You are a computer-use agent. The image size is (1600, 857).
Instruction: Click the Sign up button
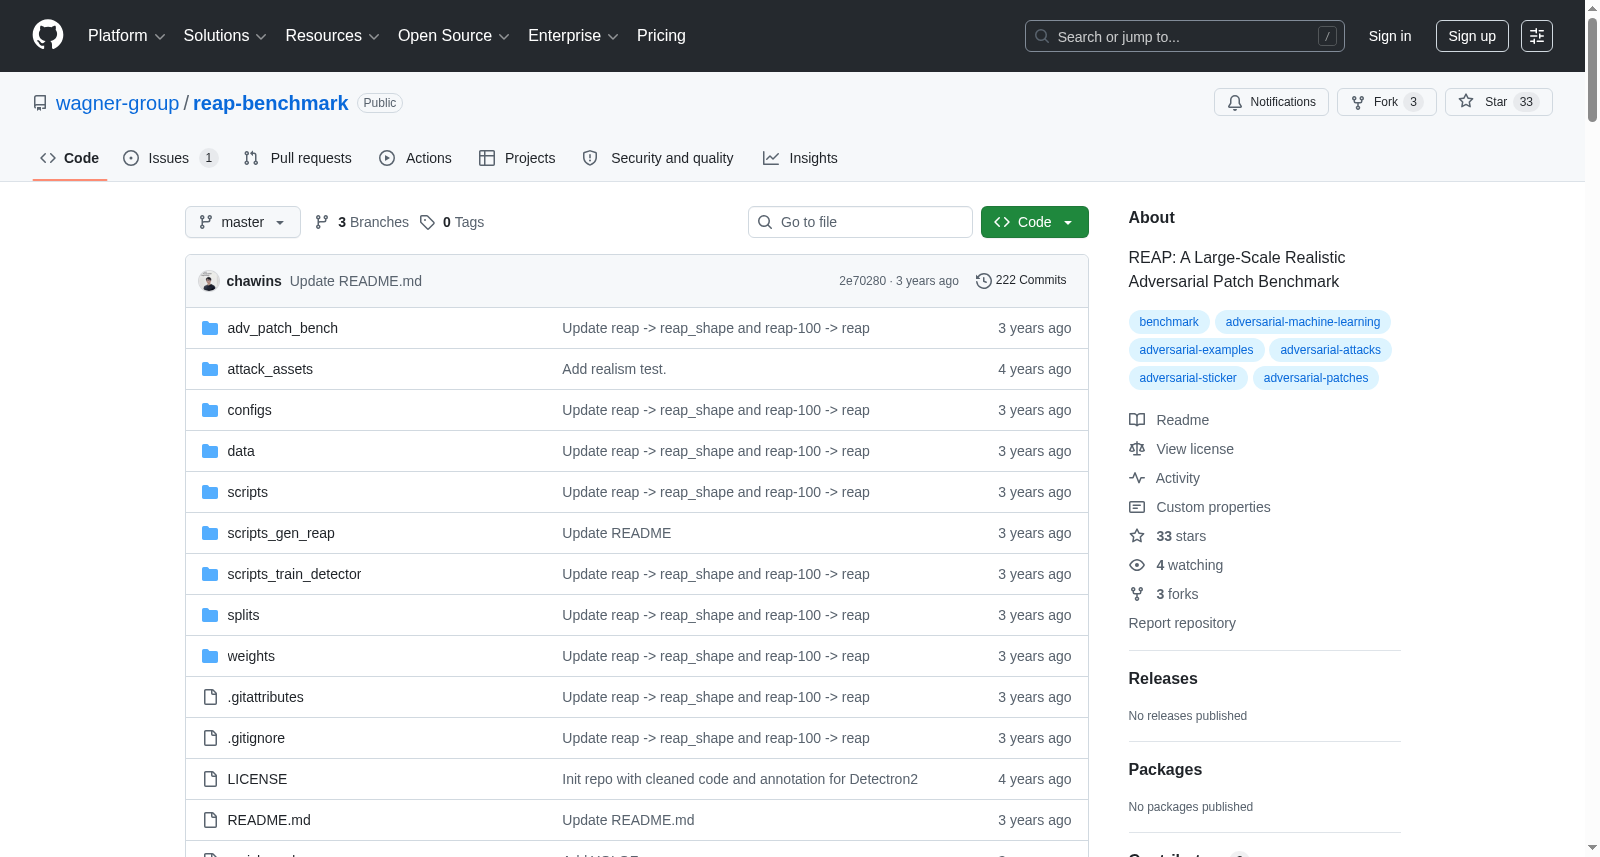(x=1472, y=36)
